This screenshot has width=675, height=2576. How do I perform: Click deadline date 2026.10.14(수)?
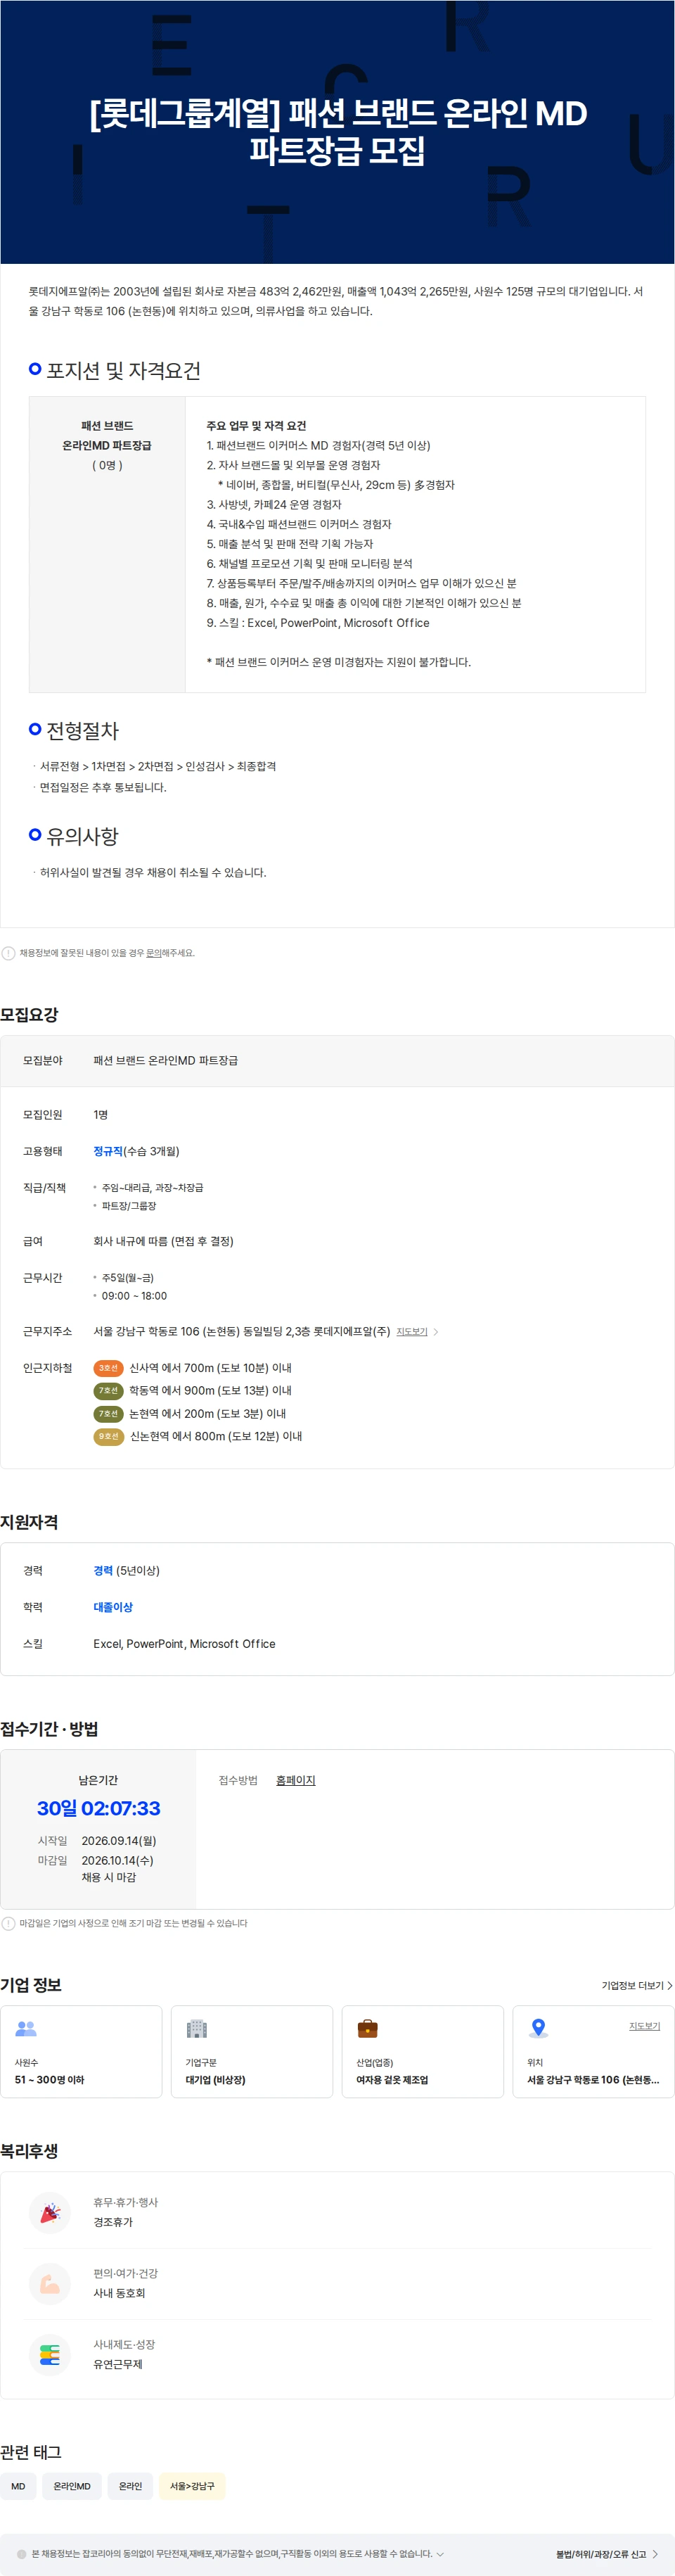[118, 1860]
